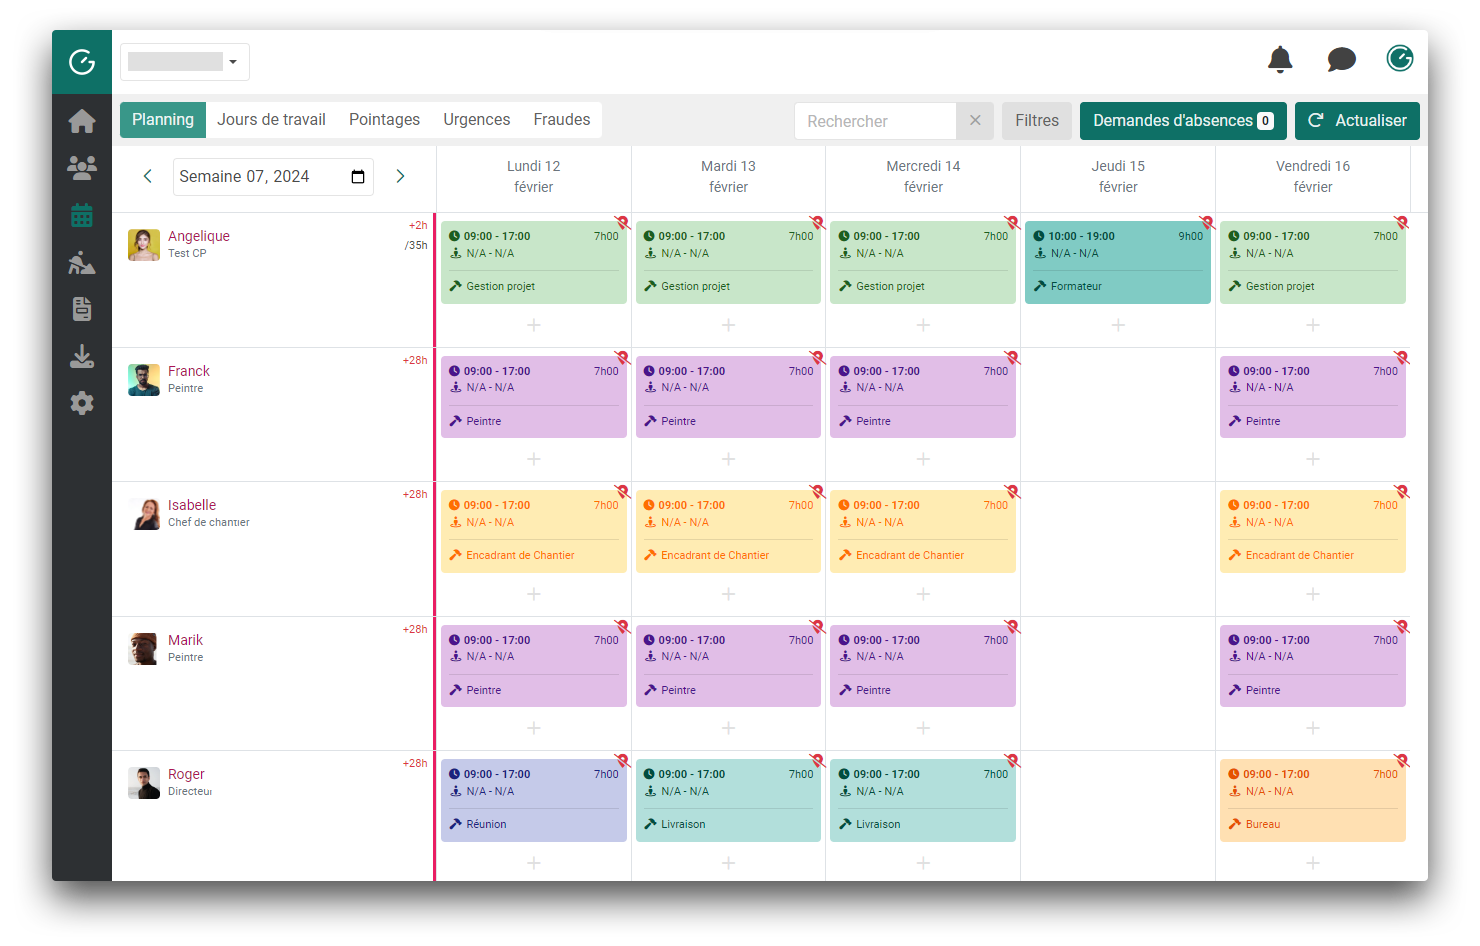
Task: Switch to the Fraudes tab
Action: (x=561, y=120)
